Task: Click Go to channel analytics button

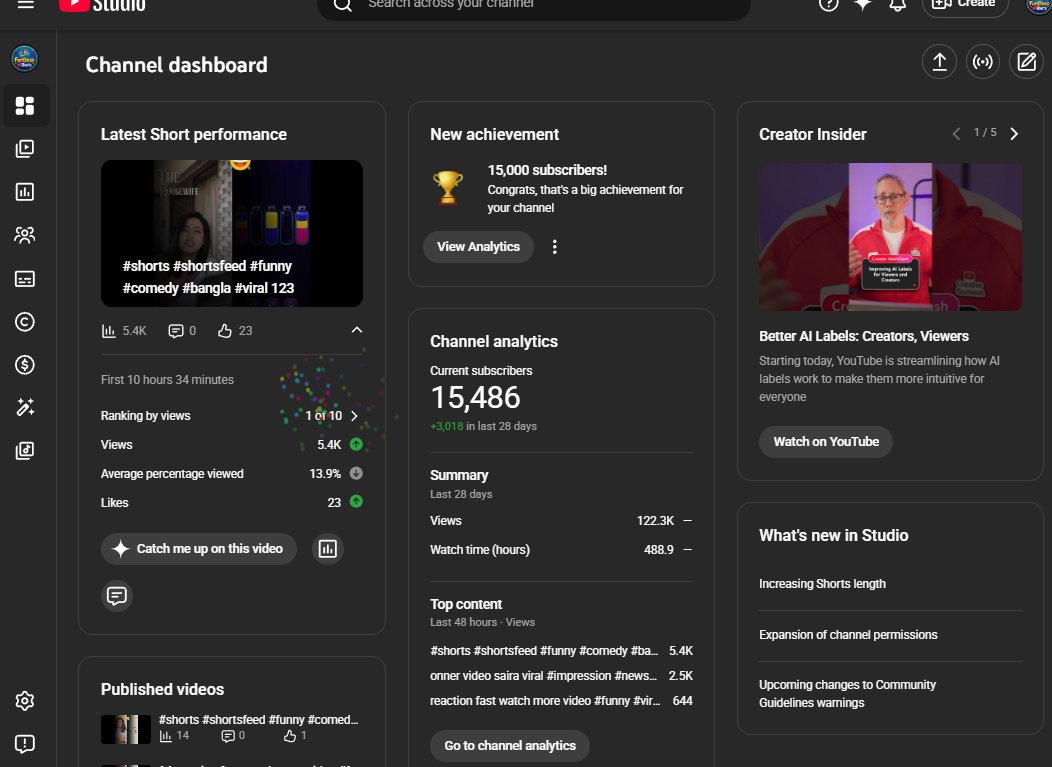Action: pos(510,746)
